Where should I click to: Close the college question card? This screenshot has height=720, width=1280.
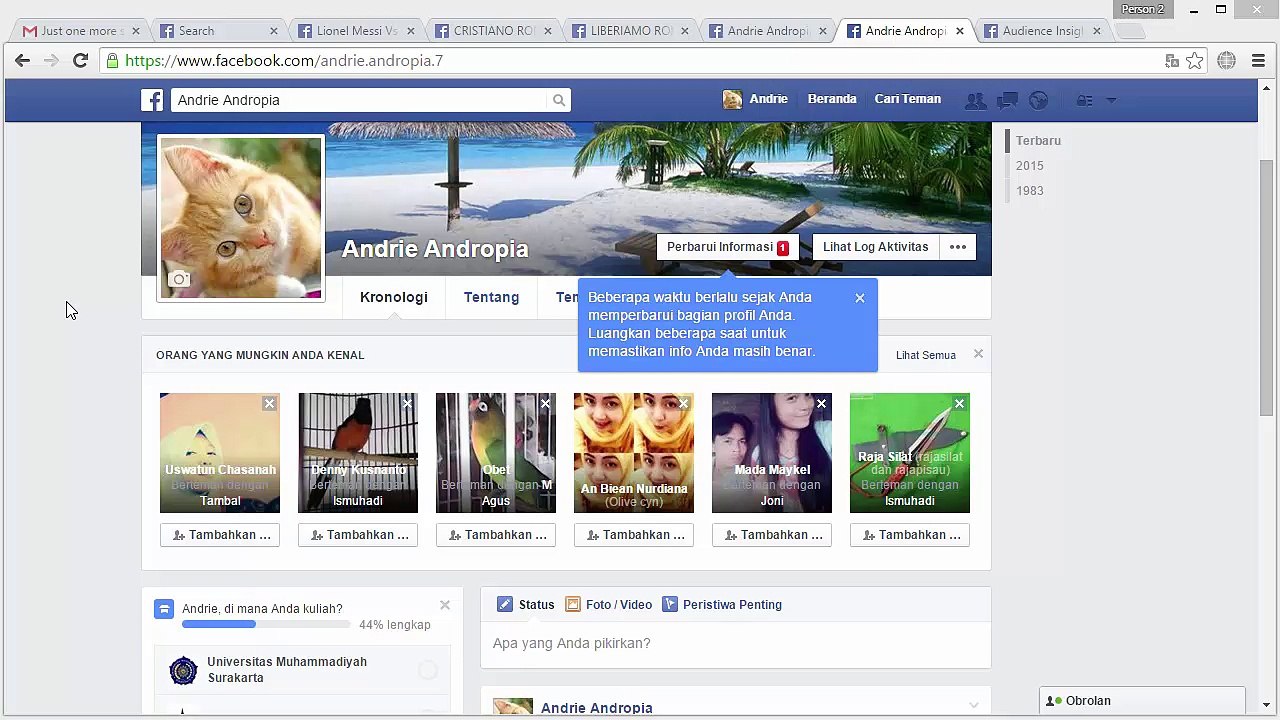tap(445, 605)
